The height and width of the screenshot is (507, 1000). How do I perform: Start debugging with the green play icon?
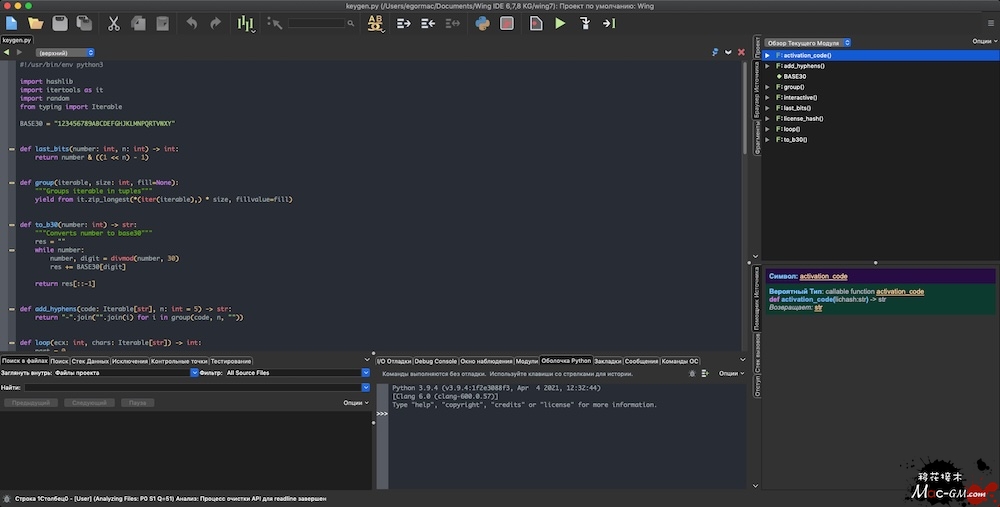pos(560,22)
